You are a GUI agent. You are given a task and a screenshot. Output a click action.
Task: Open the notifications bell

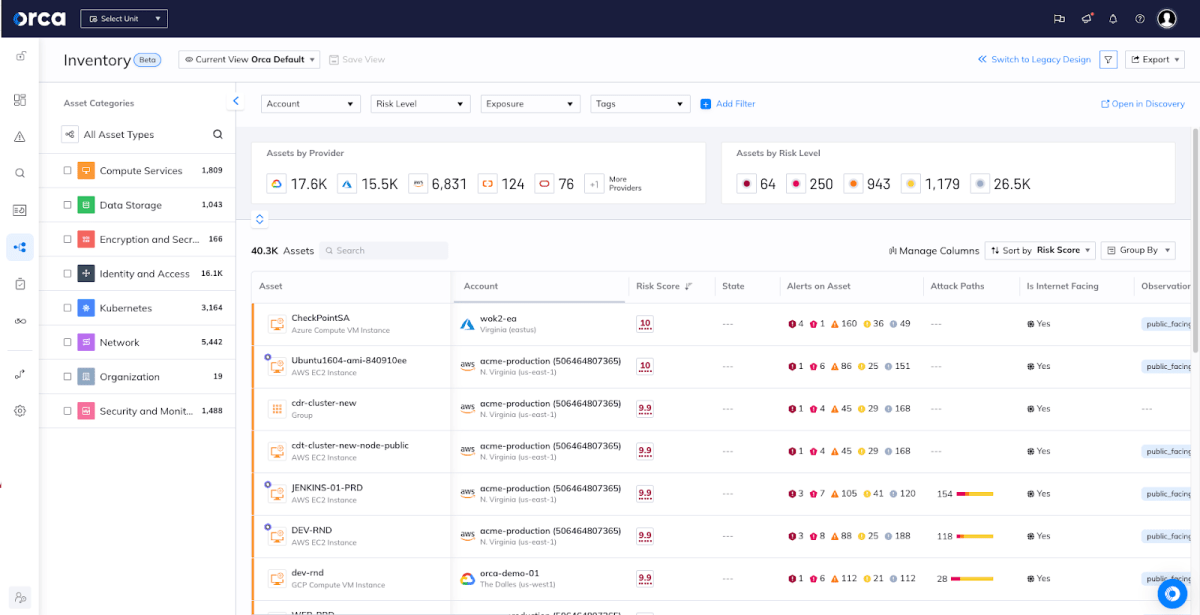click(x=1113, y=19)
